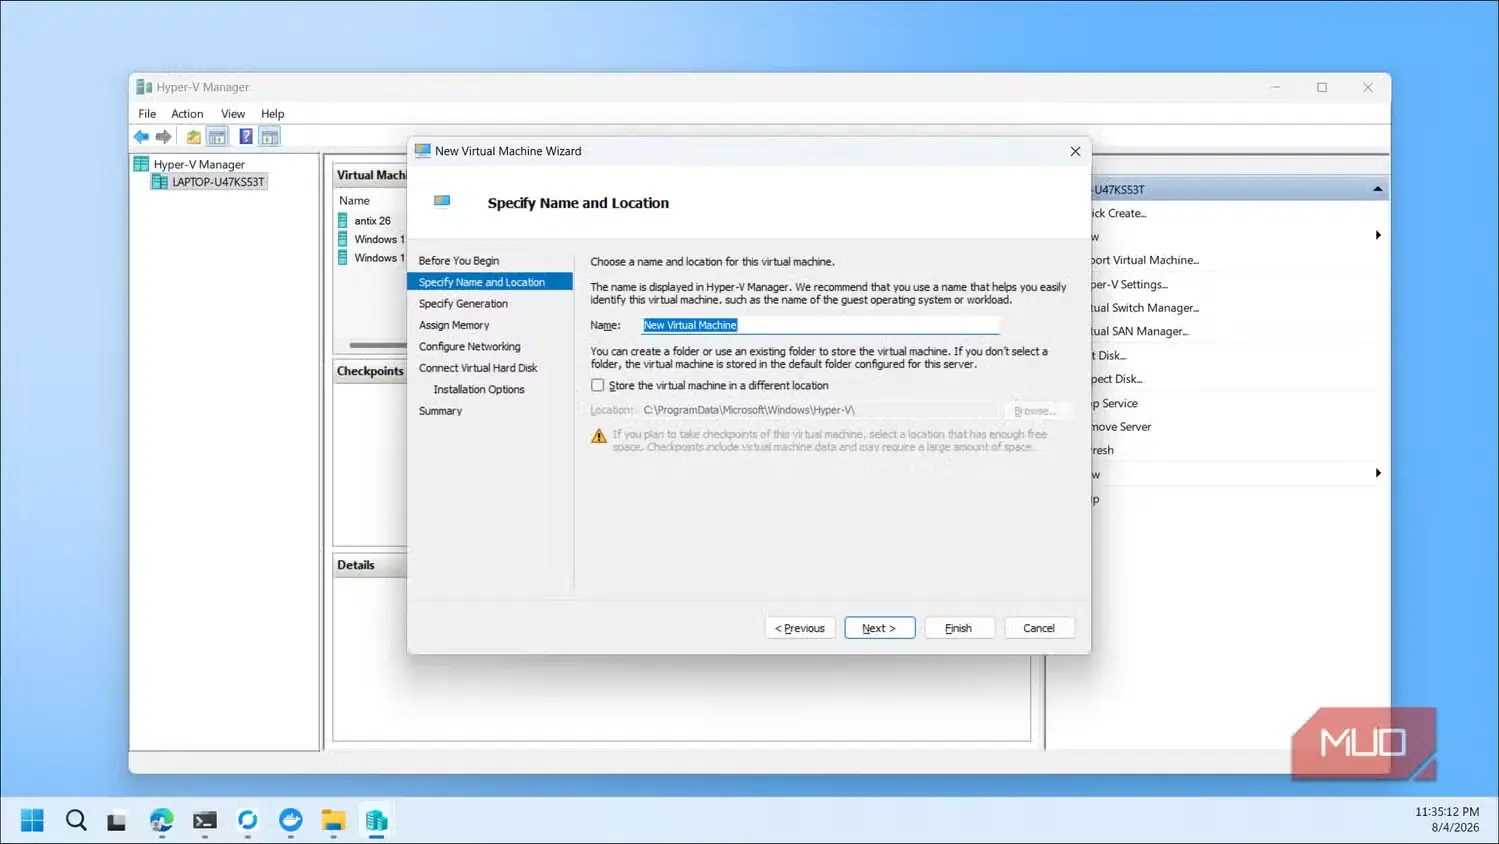
Task: Enable Store the virtual machine in different location
Action: pyautogui.click(x=598, y=385)
